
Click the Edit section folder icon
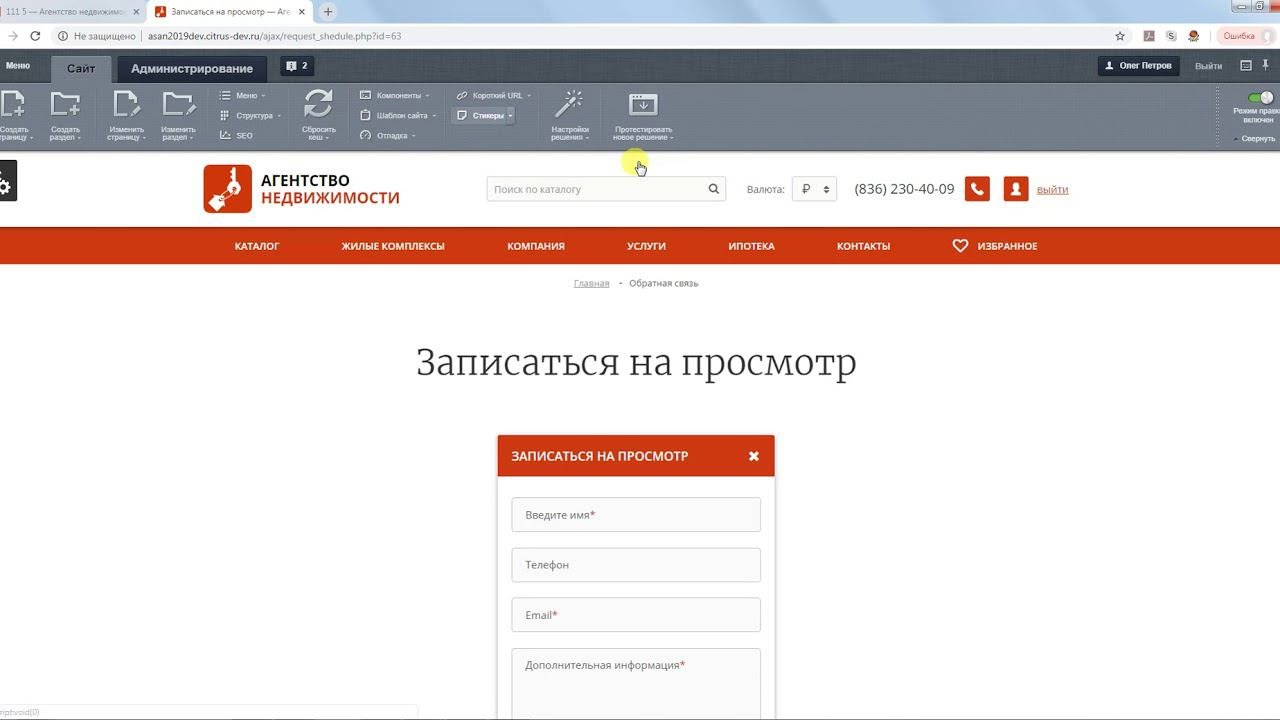(178, 104)
